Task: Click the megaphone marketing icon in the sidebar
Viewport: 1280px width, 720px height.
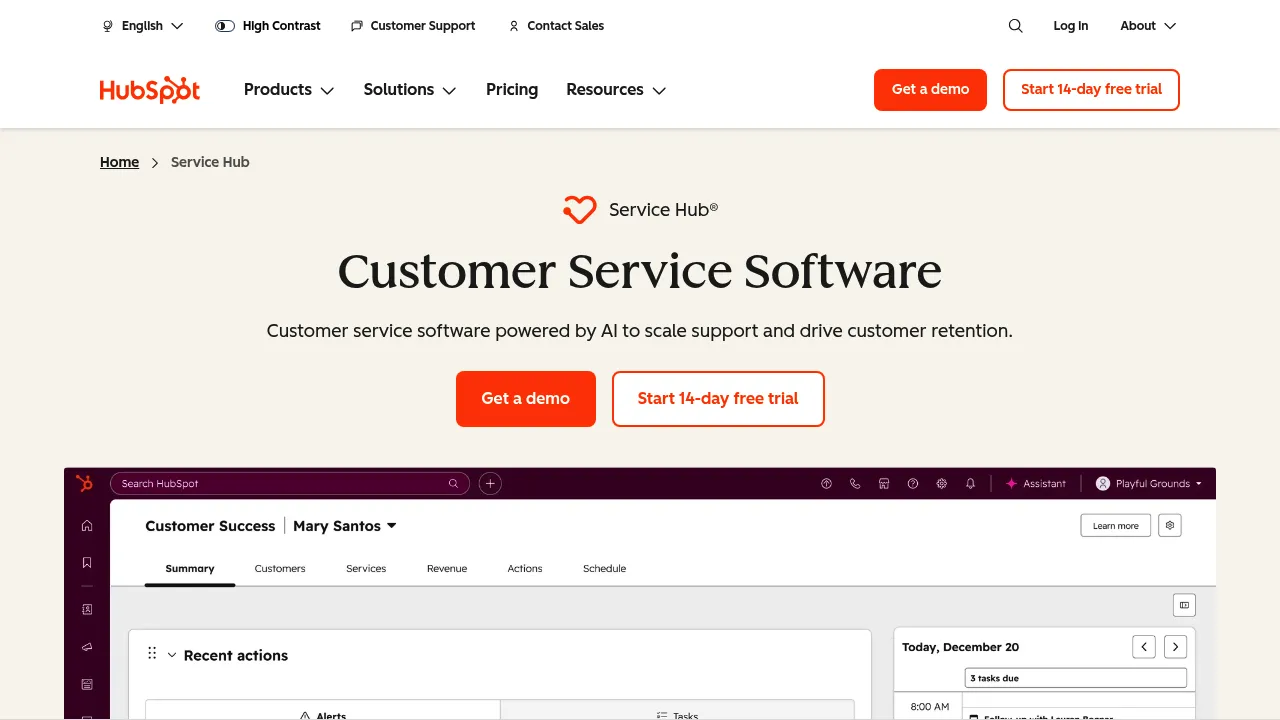Action: click(x=87, y=647)
